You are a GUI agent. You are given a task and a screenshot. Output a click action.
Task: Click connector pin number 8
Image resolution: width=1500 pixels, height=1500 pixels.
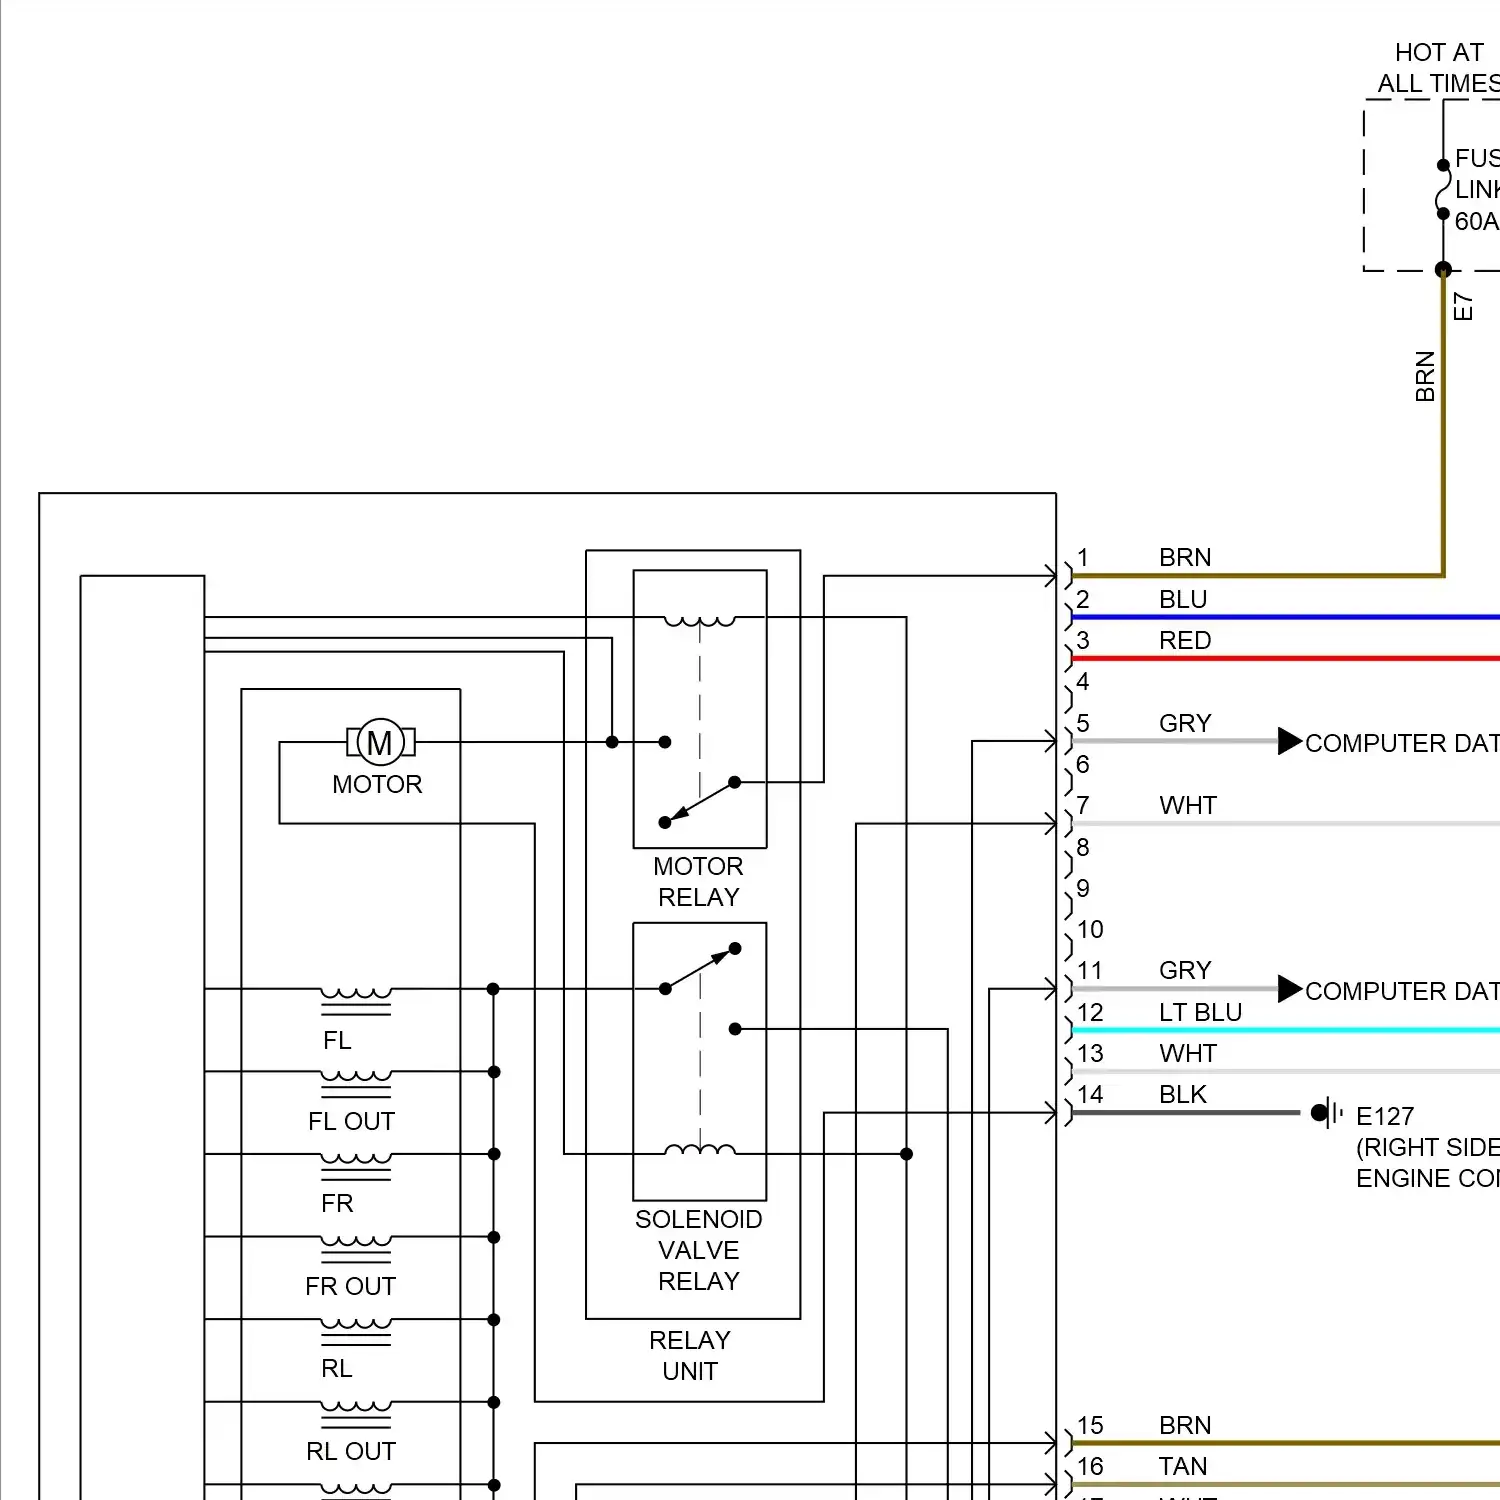pos(1082,847)
